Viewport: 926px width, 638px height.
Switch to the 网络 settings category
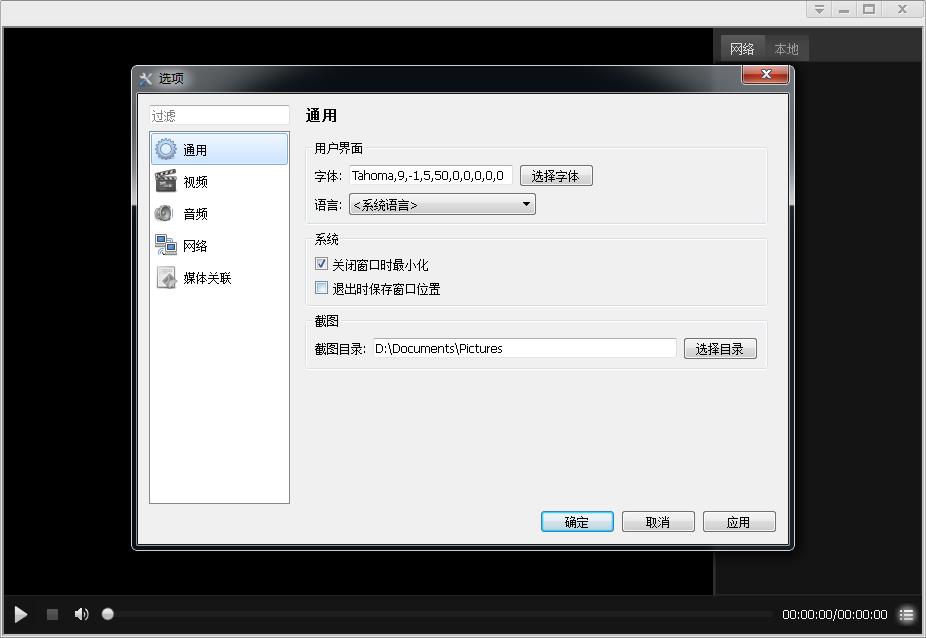196,245
